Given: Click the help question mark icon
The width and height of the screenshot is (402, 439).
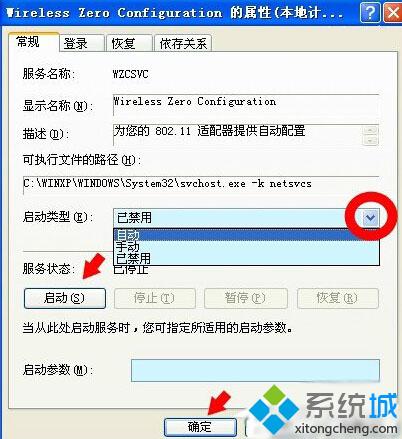Looking at the screenshot, I should click(x=369, y=13).
